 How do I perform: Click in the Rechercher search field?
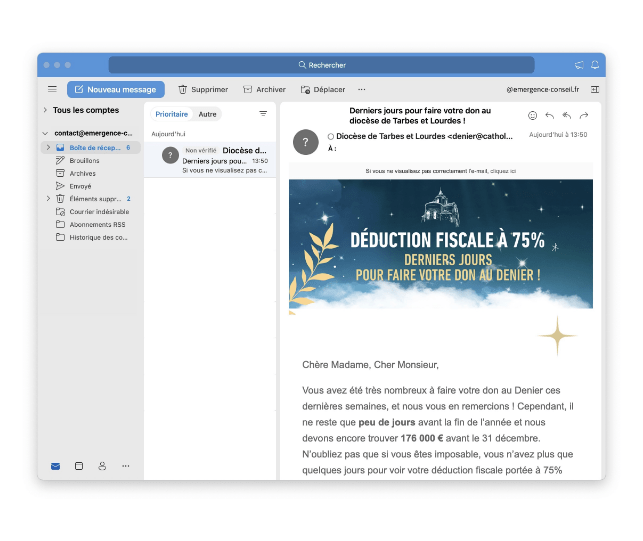322,65
